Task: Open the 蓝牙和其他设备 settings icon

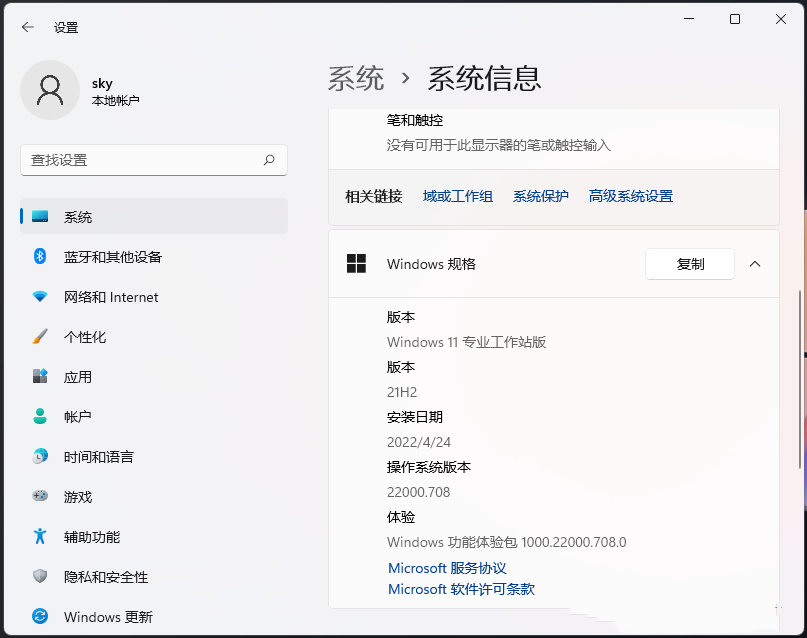Action: tap(39, 257)
